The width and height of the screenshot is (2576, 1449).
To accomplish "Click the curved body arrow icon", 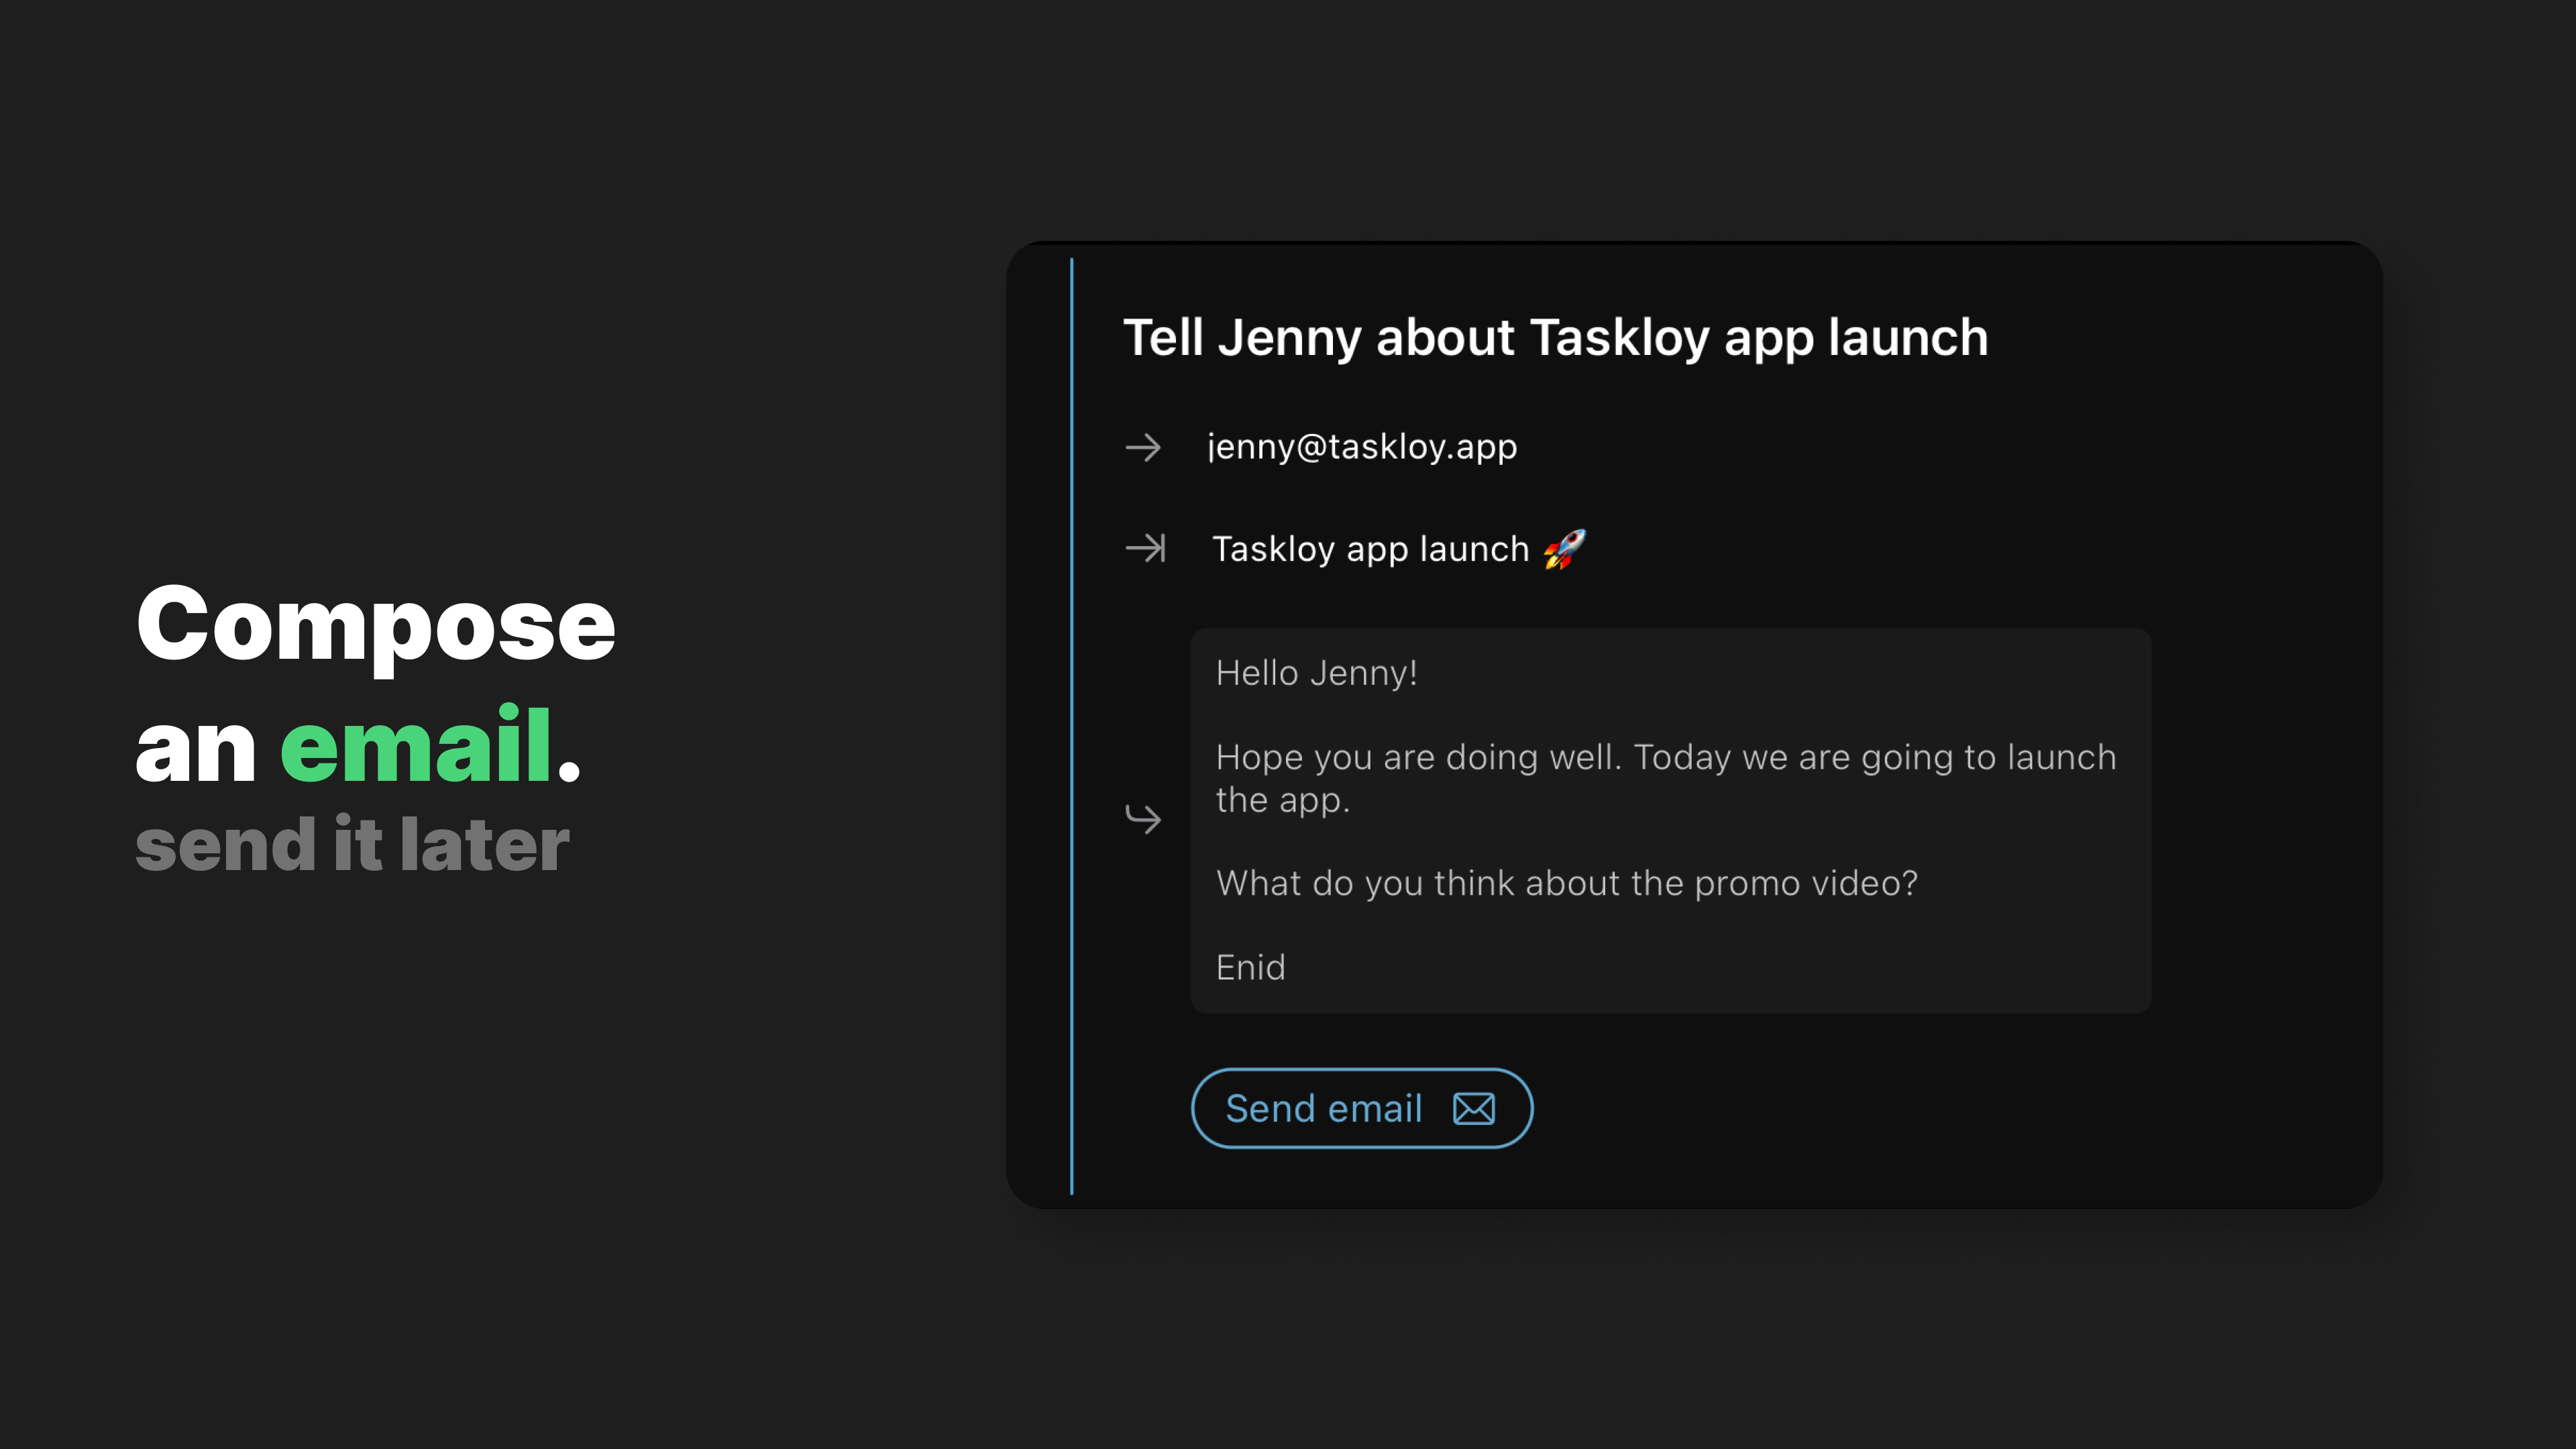I will (1143, 818).
